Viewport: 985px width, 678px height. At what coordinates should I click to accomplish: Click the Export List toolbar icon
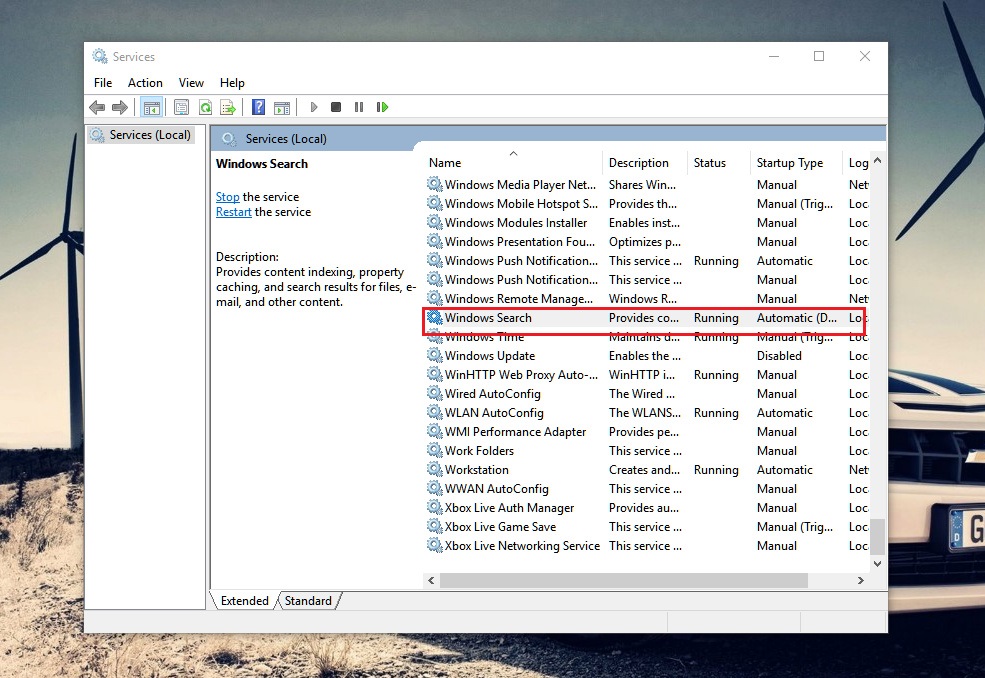(x=228, y=107)
